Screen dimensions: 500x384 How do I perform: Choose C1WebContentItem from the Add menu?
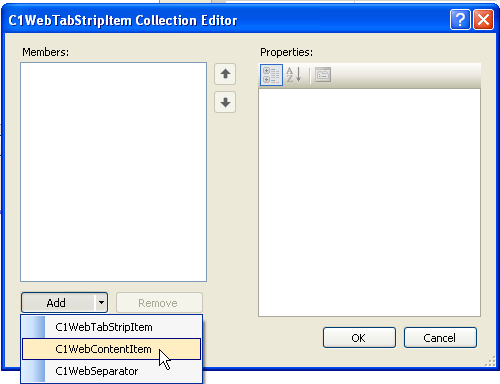[x=112, y=349]
